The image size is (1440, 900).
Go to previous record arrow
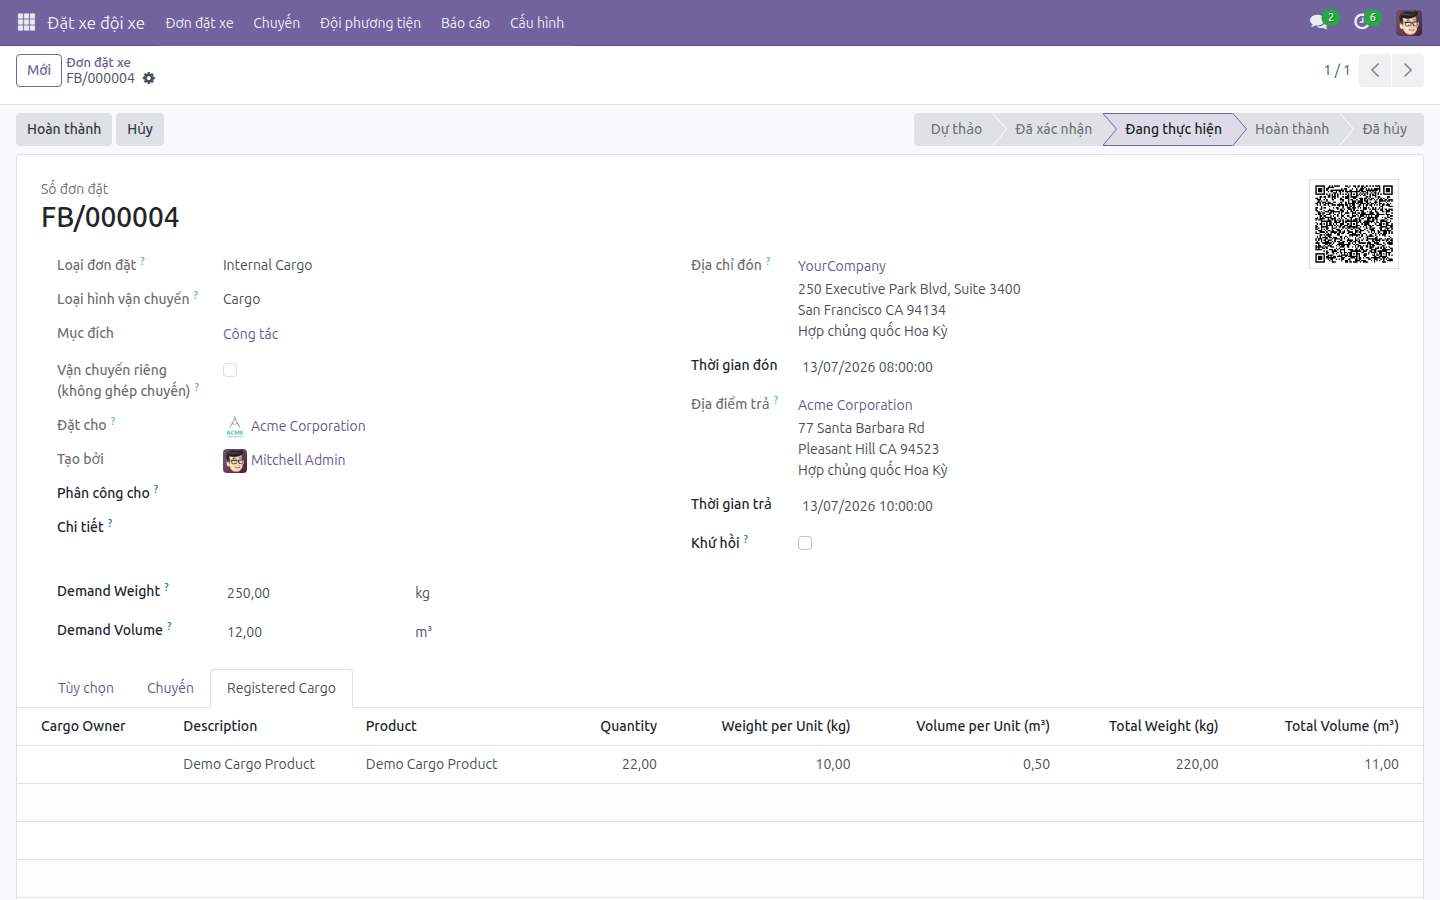pos(1375,70)
